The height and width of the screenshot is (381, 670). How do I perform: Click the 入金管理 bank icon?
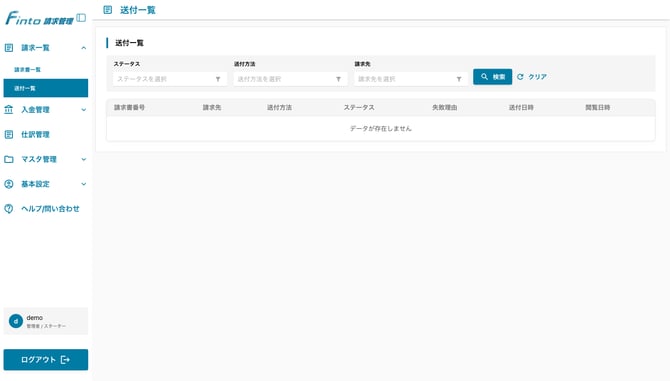point(9,110)
